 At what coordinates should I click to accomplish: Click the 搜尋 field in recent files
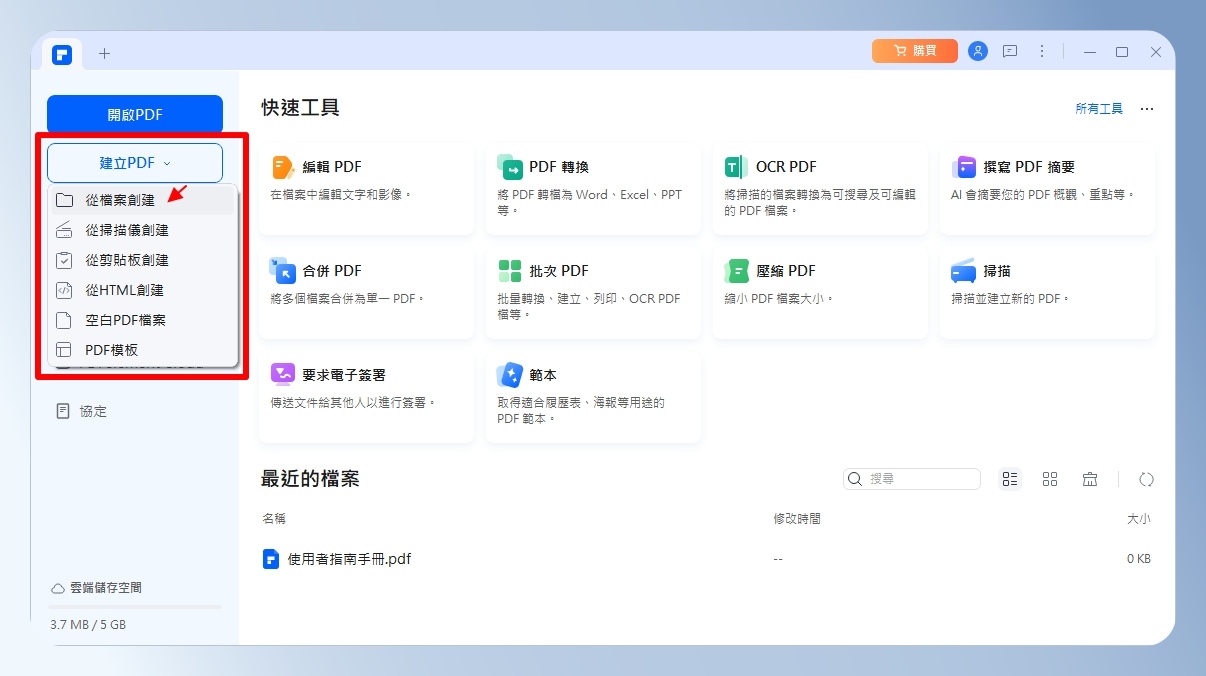(x=912, y=479)
